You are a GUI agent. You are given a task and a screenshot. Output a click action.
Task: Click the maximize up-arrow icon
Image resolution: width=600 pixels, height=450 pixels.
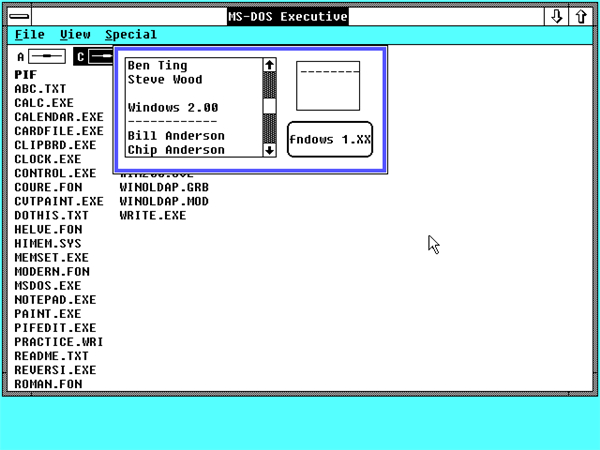pyautogui.click(x=581, y=16)
